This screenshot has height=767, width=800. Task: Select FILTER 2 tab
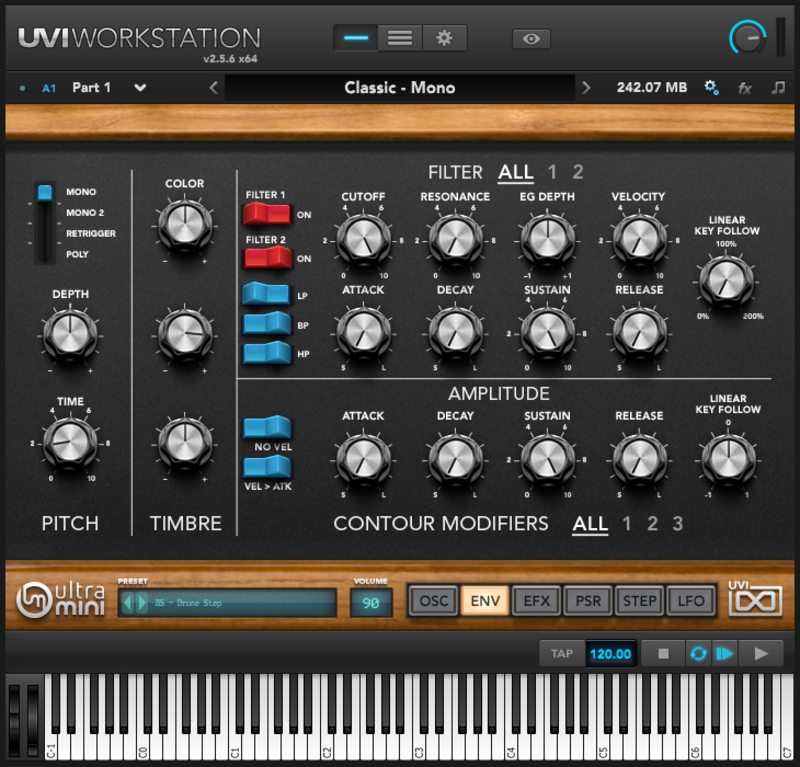[x=578, y=172]
